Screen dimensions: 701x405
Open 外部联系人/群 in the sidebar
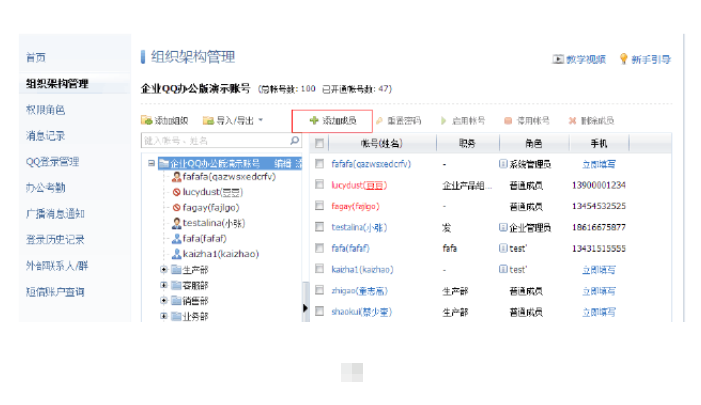click(57, 266)
